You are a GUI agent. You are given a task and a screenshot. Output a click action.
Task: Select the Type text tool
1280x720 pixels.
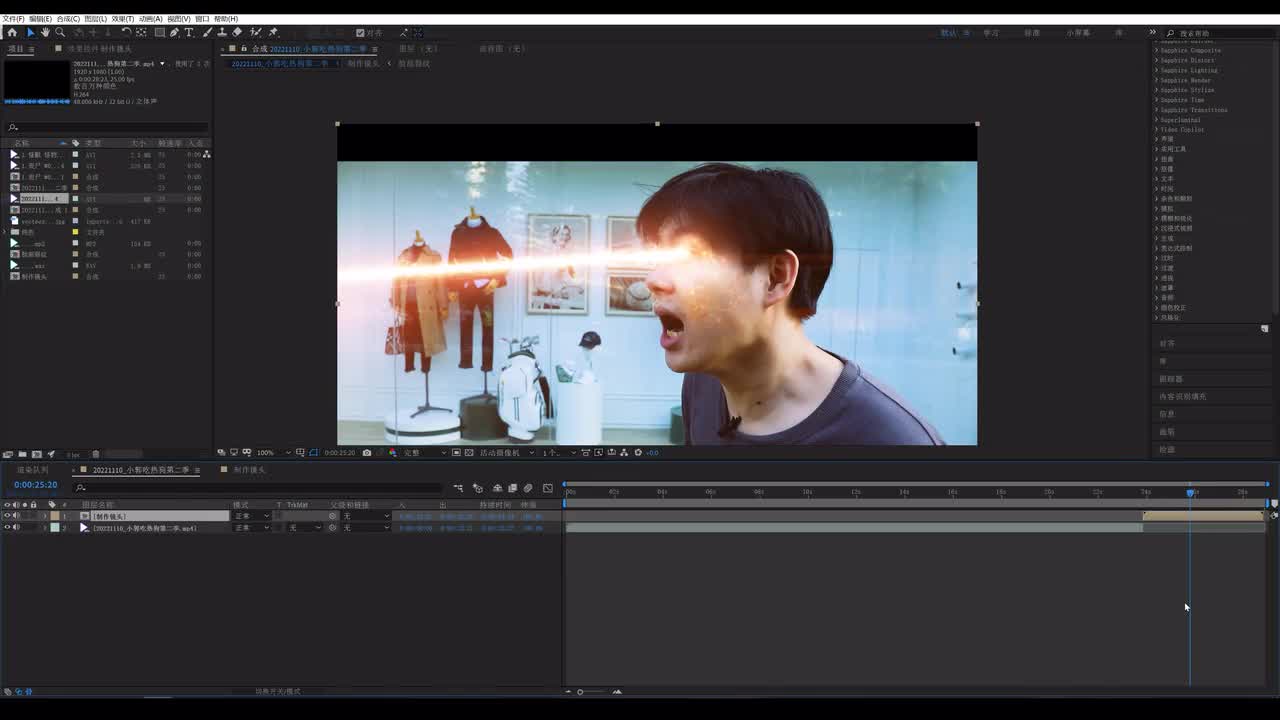tap(188, 33)
